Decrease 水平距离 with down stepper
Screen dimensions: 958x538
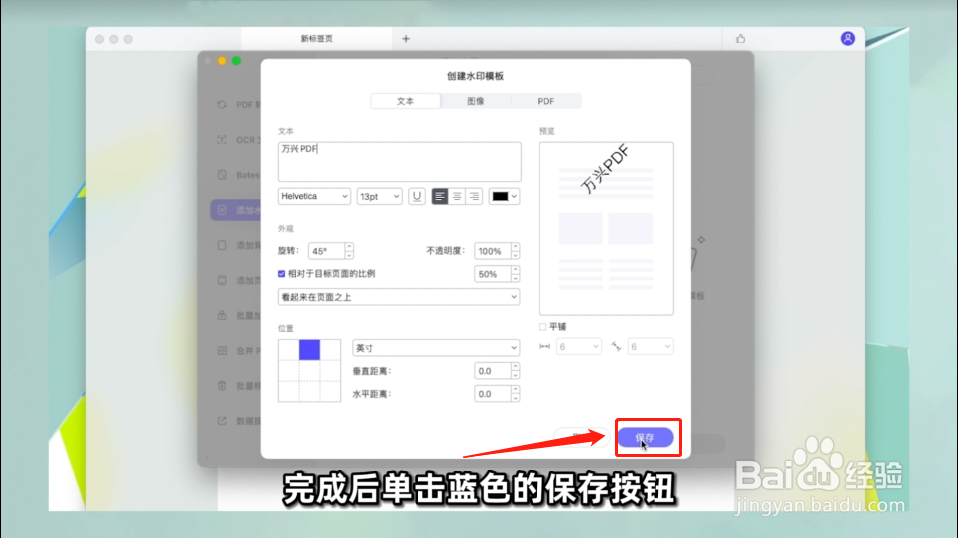pos(516,398)
